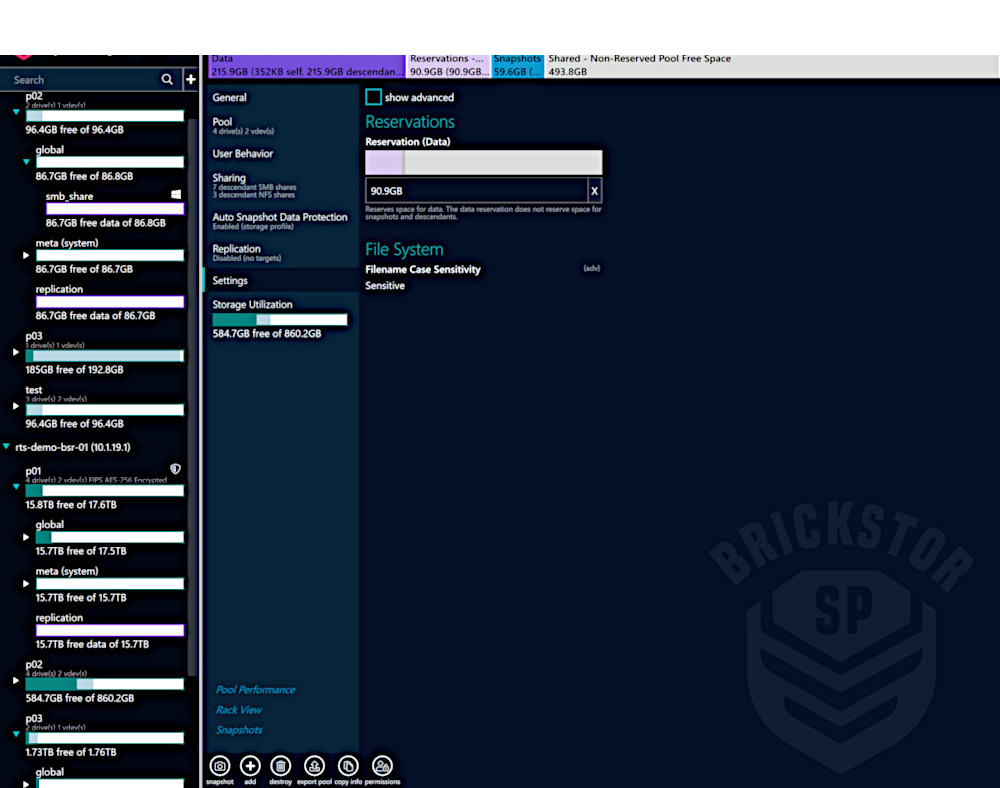The image size is (1000, 788).
Task: Click the 90.9GB reservation input field
Action: coord(475,191)
